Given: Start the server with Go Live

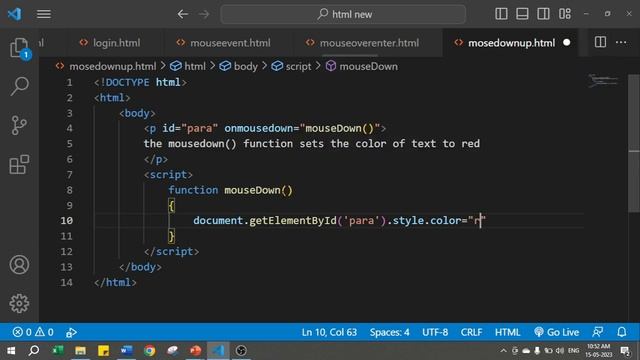Looking at the screenshot, I should point(556,332).
